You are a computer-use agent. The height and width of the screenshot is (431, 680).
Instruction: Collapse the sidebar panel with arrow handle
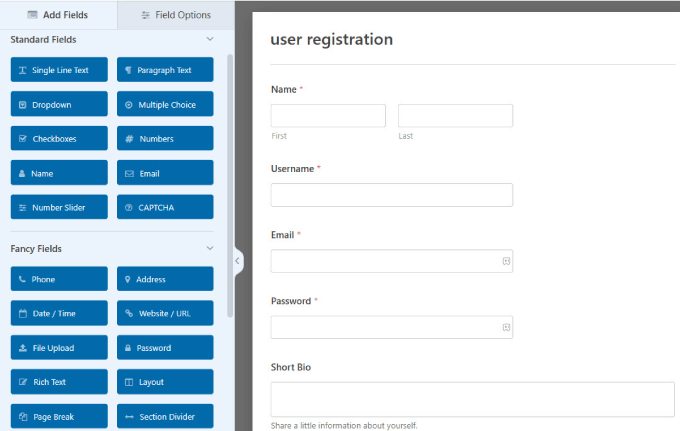tap(238, 261)
